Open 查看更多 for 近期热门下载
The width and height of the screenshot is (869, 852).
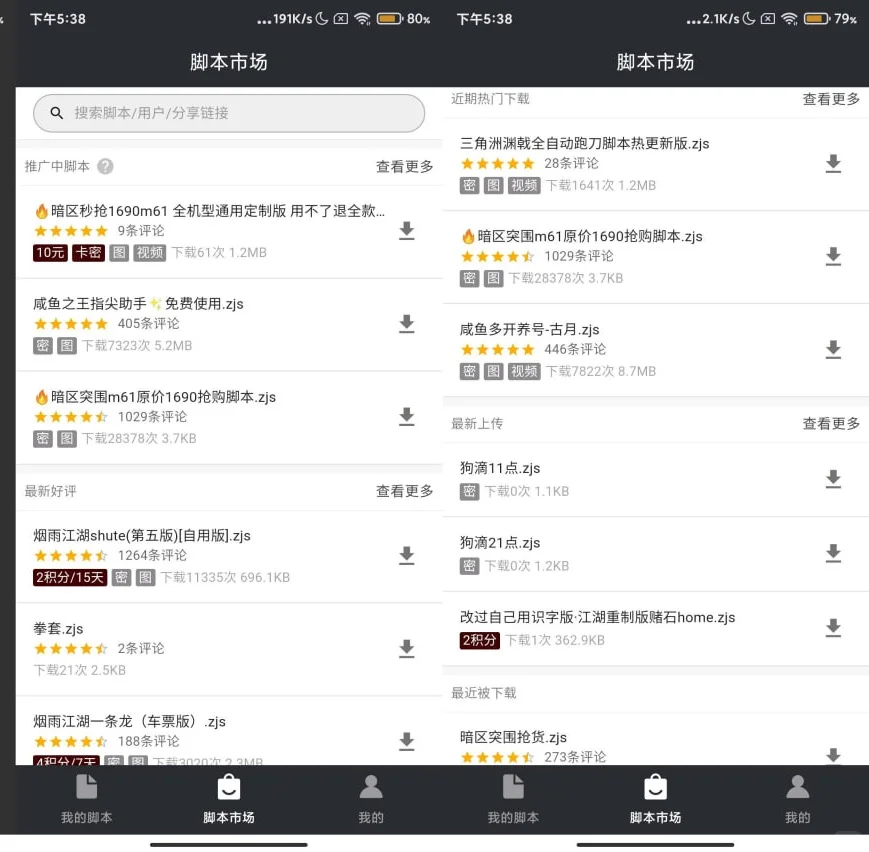[830, 100]
